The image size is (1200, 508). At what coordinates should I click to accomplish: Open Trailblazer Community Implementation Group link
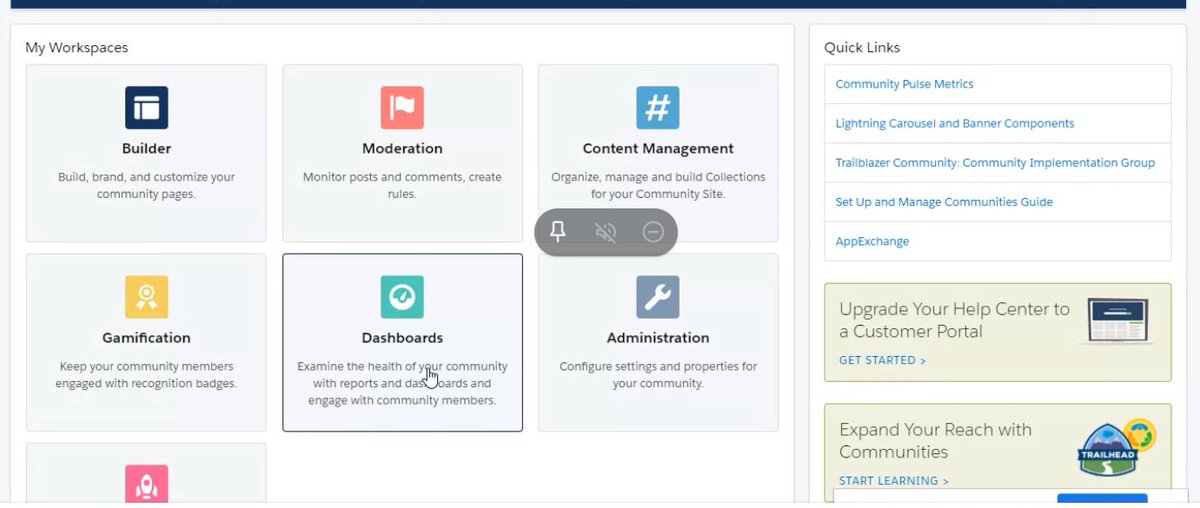click(995, 162)
